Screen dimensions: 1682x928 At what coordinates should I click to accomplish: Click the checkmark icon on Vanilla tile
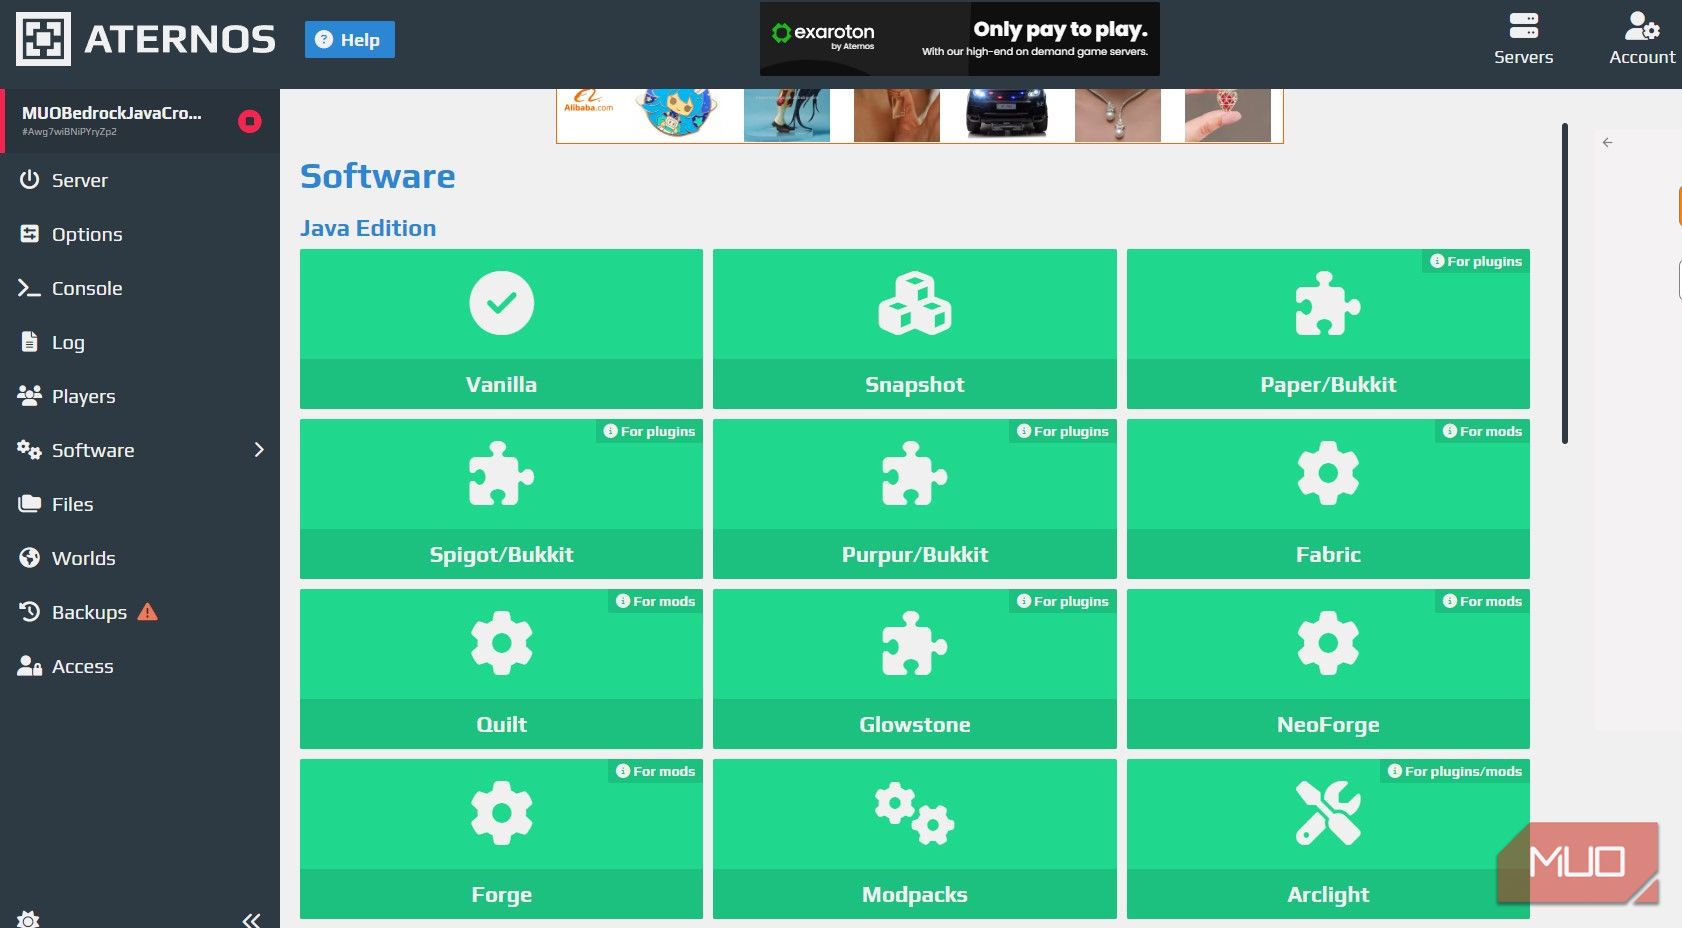(x=501, y=303)
